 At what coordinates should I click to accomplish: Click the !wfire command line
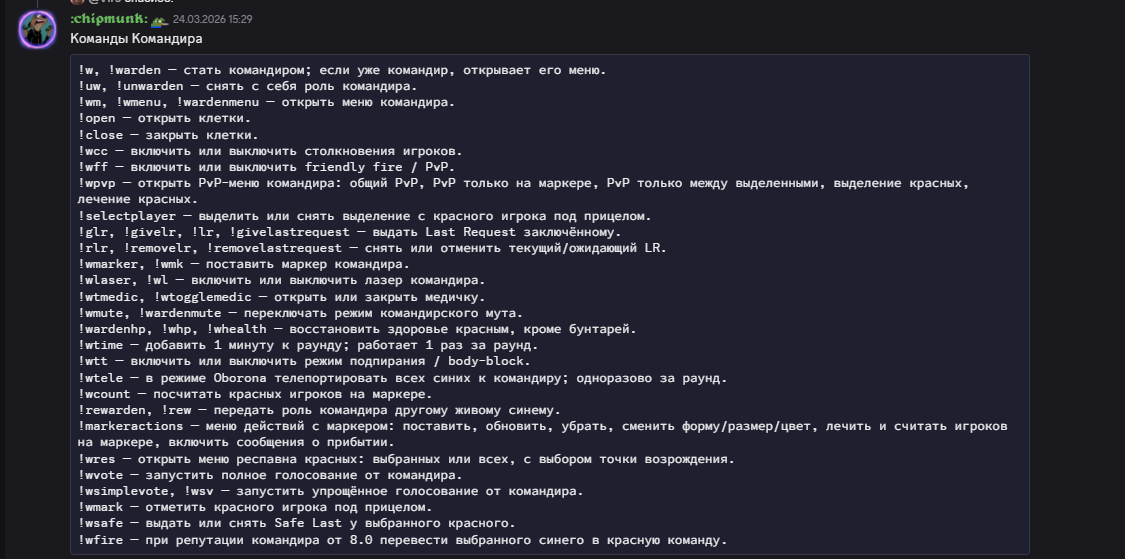[402, 540]
